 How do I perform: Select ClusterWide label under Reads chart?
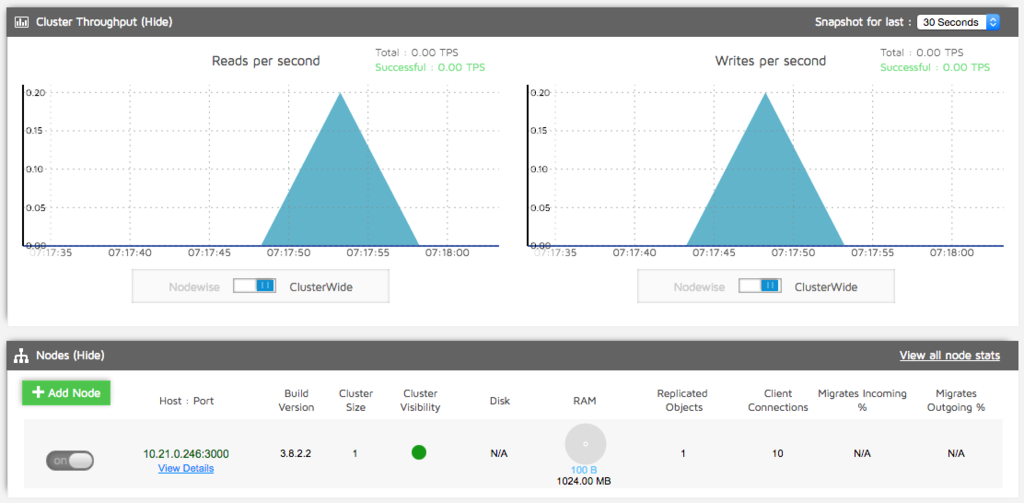click(321, 287)
